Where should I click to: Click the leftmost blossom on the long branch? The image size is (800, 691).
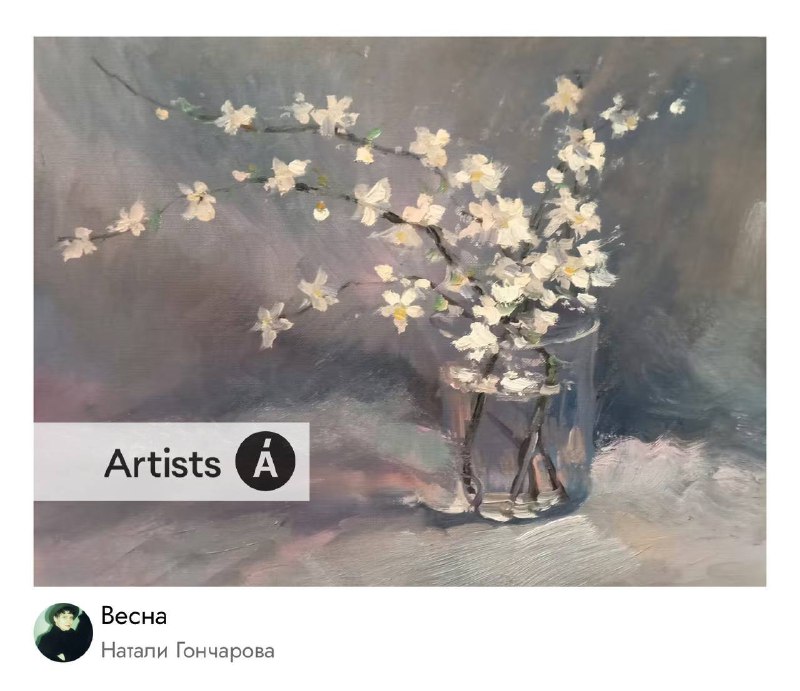78,244
